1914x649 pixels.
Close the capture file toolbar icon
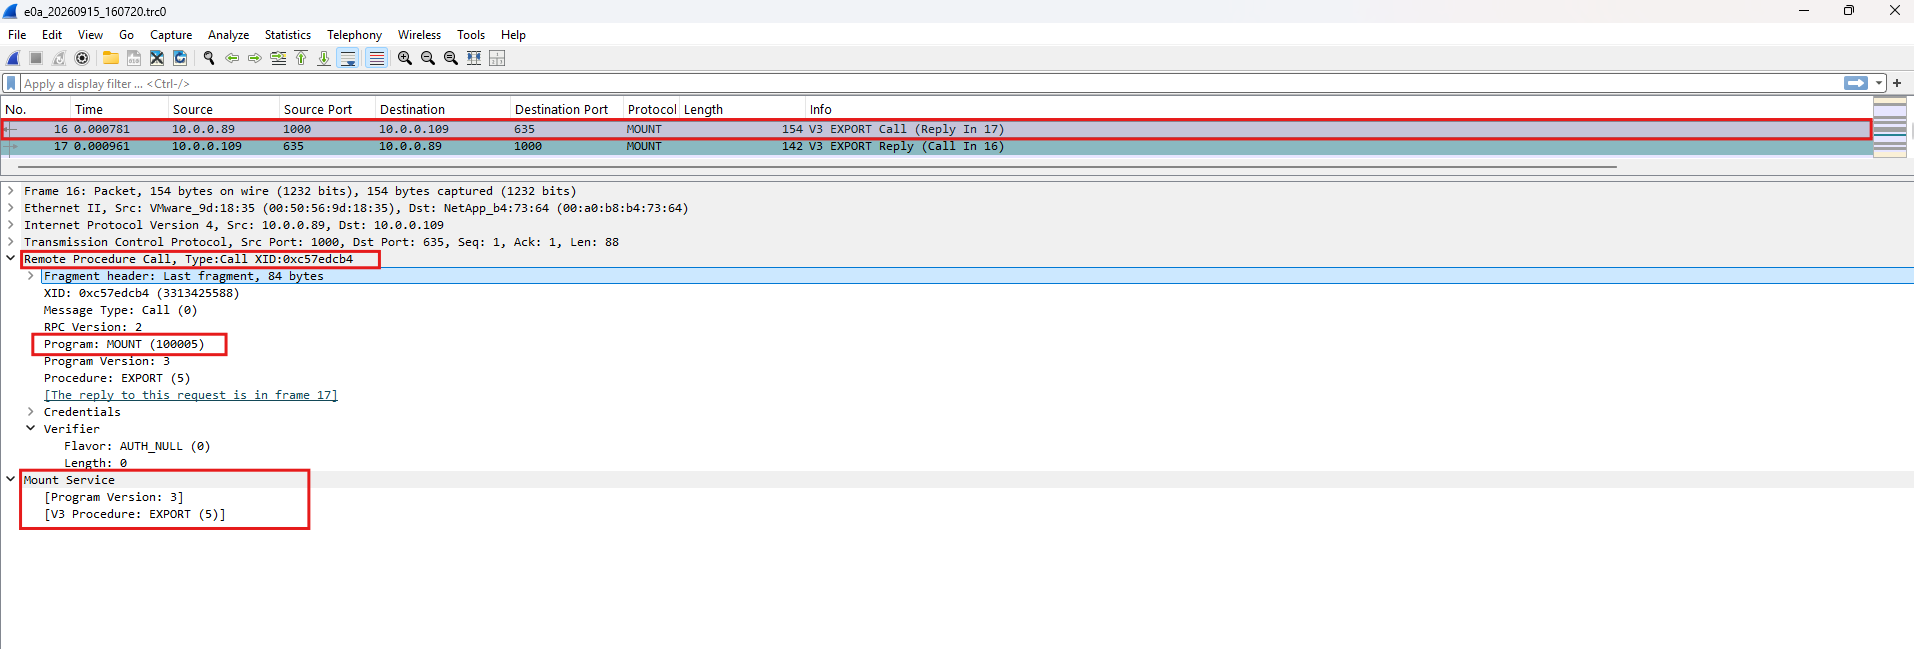pyautogui.click(x=157, y=58)
